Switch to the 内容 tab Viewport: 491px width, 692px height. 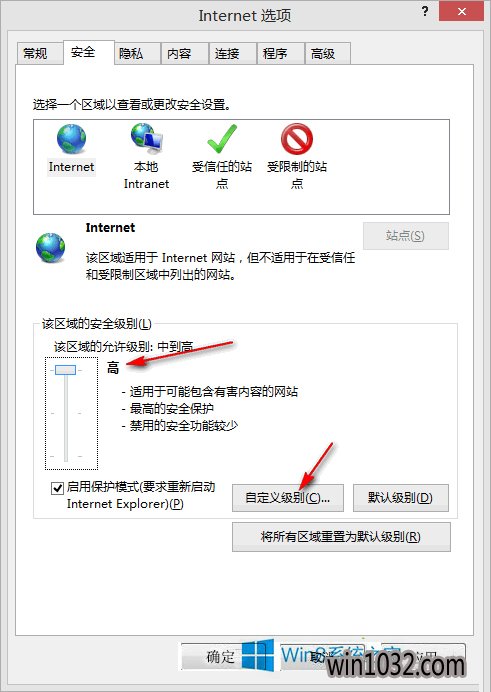click(179, 53)
